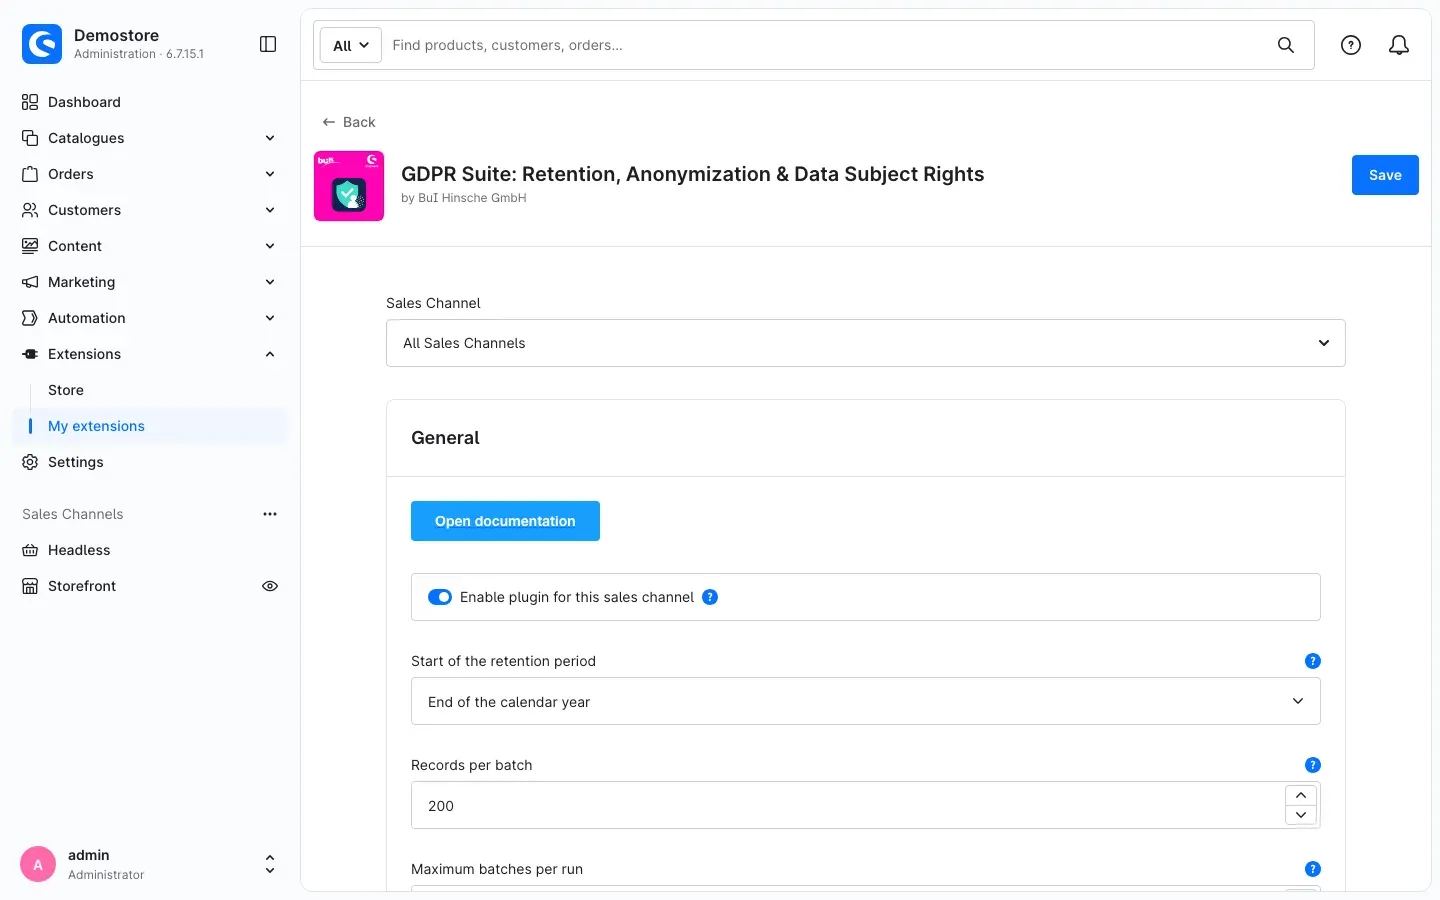Screen dimensions: 1440x900
Task: Focus the global search input field
Action: (825, 45)
